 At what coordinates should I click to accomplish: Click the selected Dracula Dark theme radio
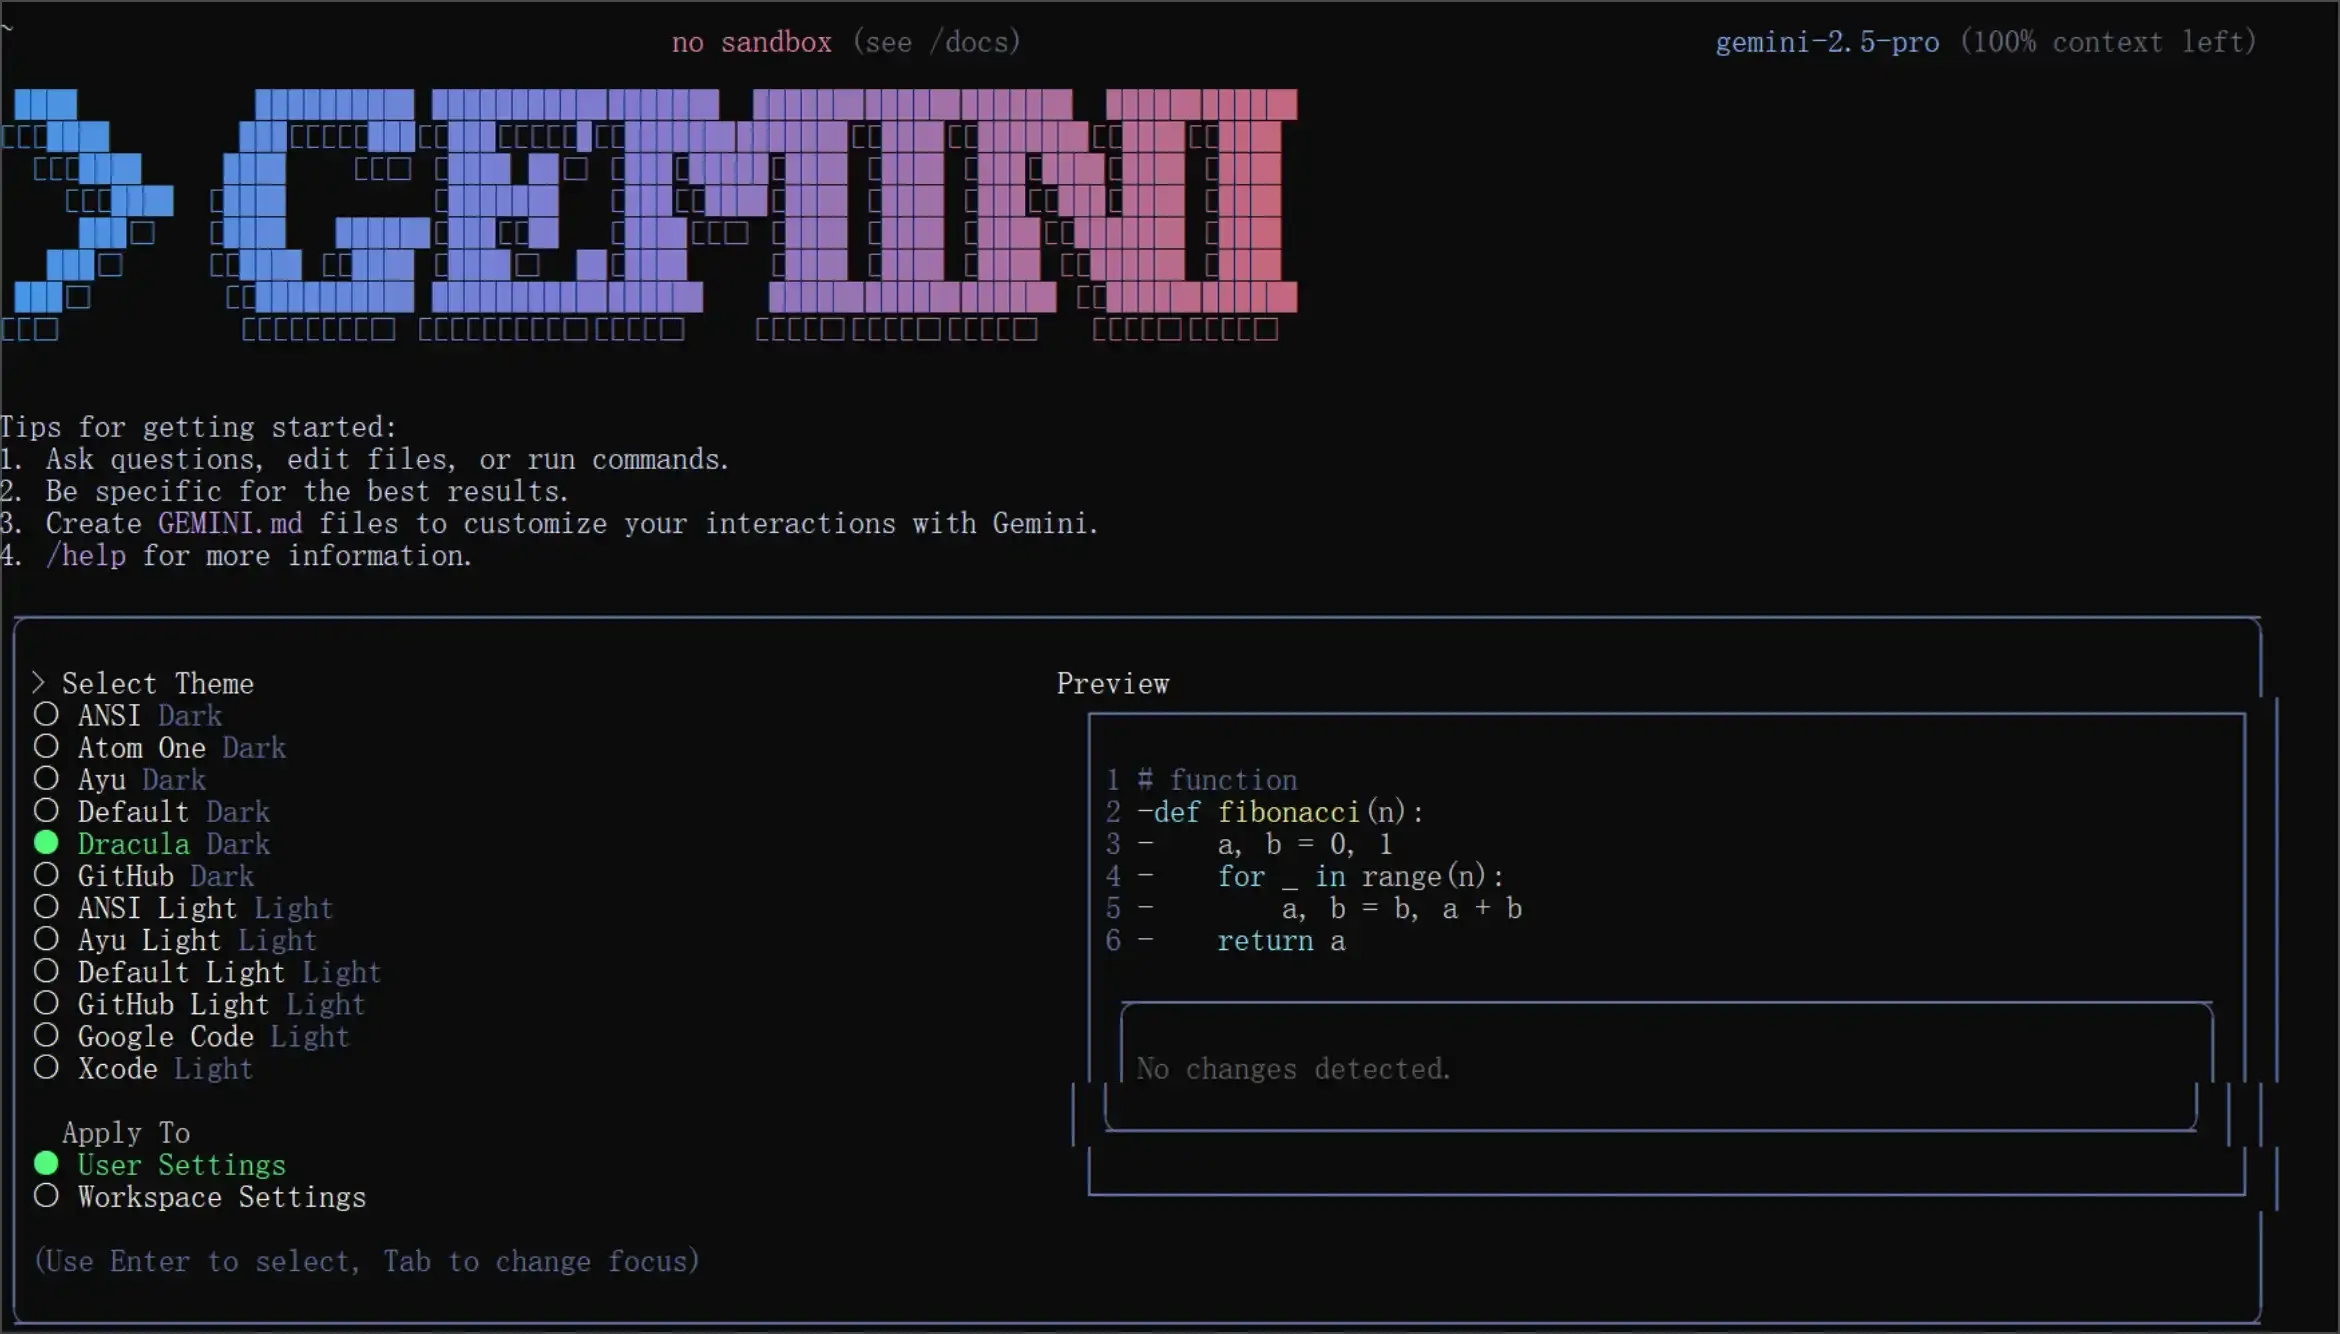click(x=46, y=843)
